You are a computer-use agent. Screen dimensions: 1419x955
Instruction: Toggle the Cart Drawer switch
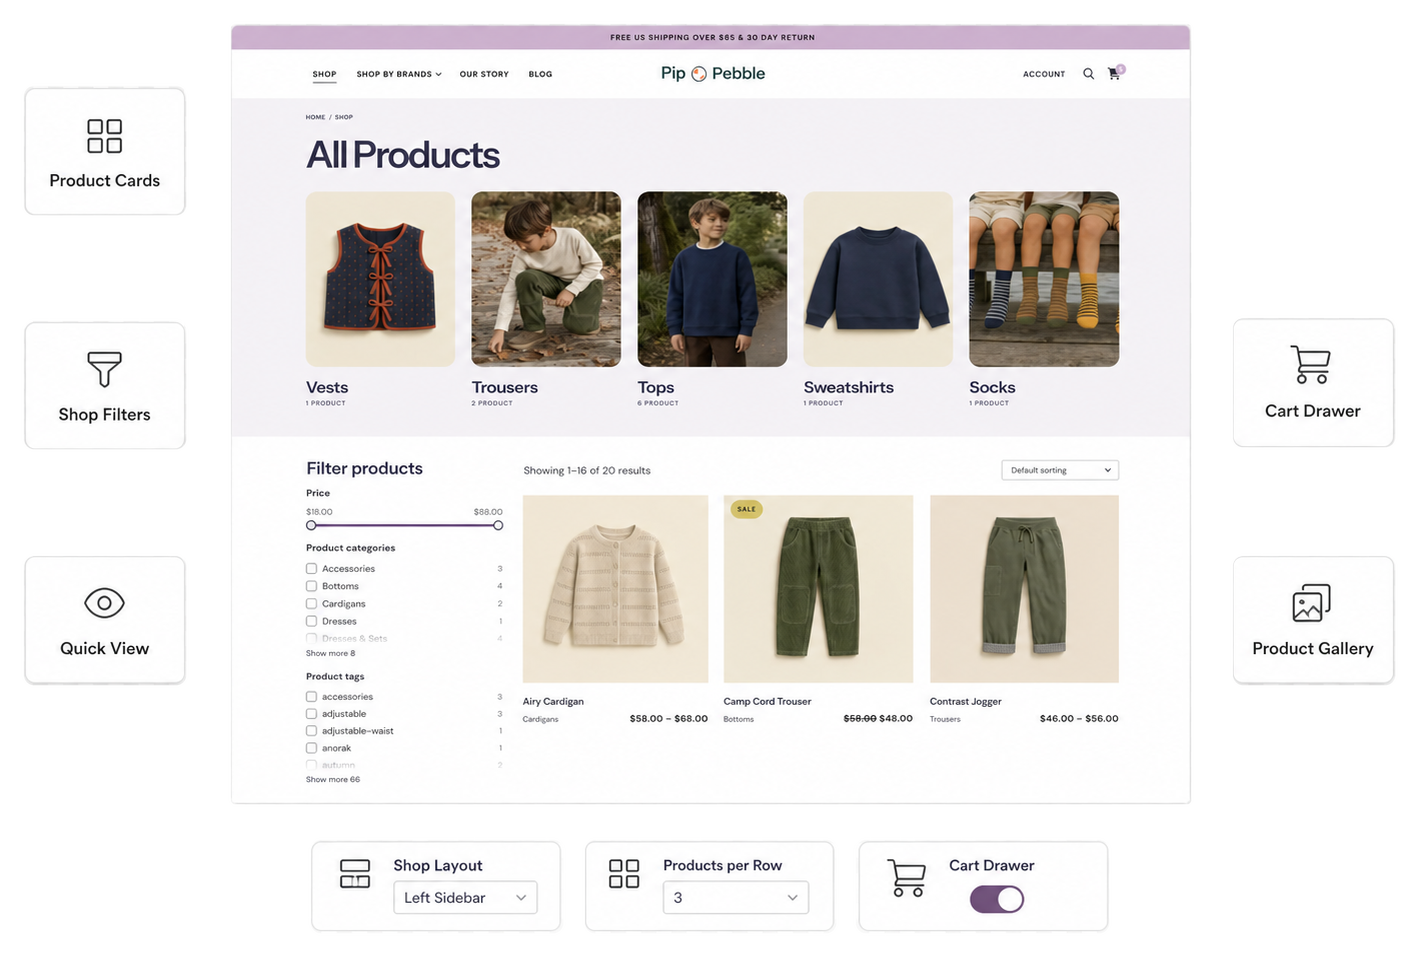coord(997,899)
